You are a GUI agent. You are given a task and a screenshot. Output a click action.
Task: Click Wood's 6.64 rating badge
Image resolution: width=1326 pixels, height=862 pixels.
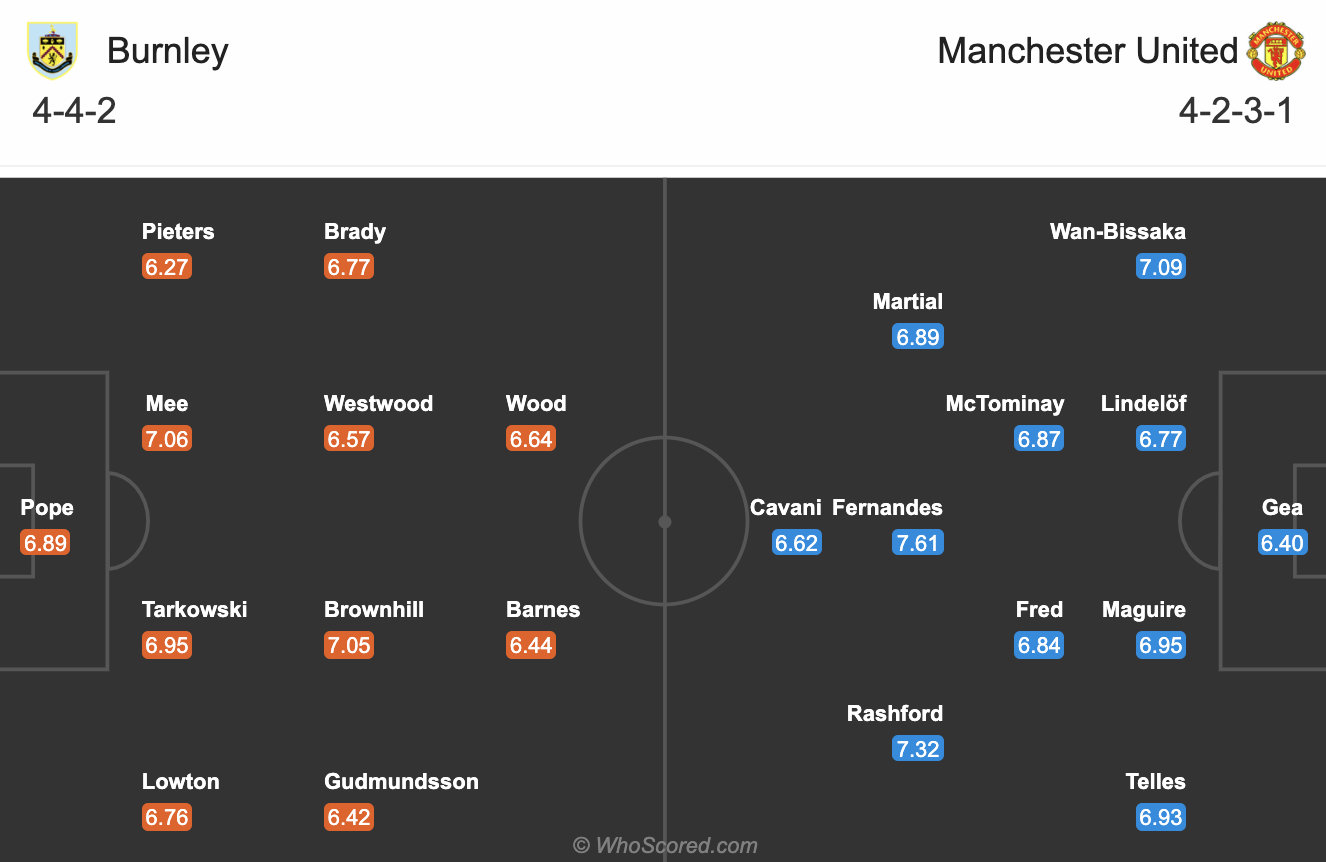(x=531, y=439)
